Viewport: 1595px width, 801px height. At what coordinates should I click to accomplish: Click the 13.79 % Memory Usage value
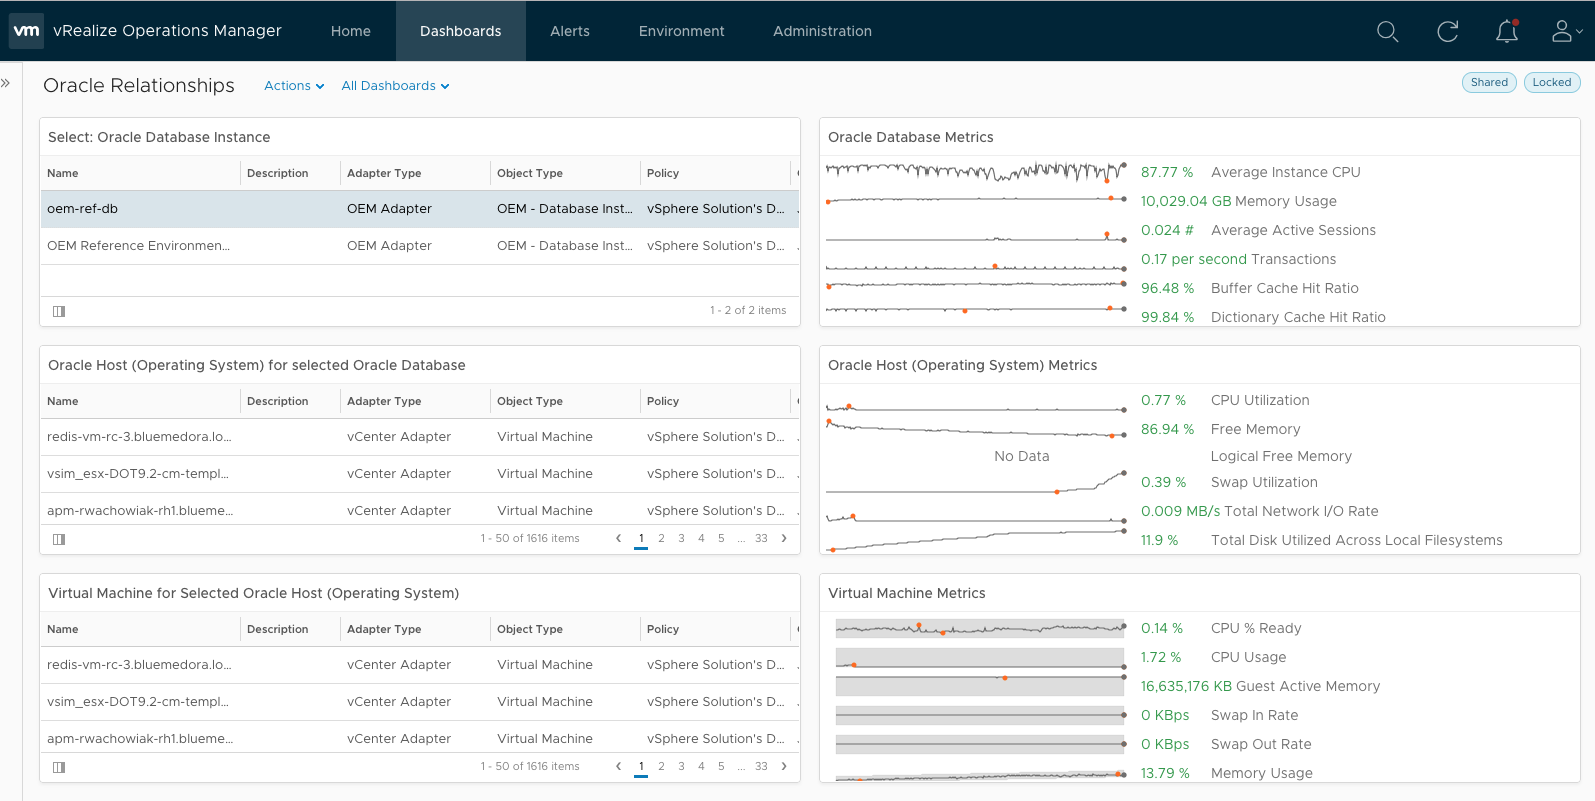[x=1165, y=773]
